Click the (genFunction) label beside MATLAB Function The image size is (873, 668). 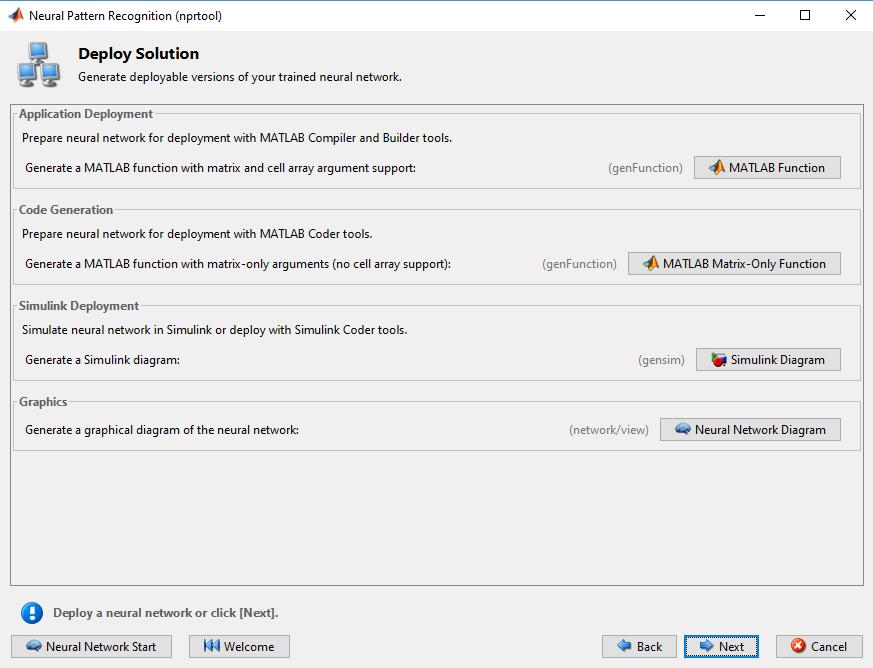(645, 168)
